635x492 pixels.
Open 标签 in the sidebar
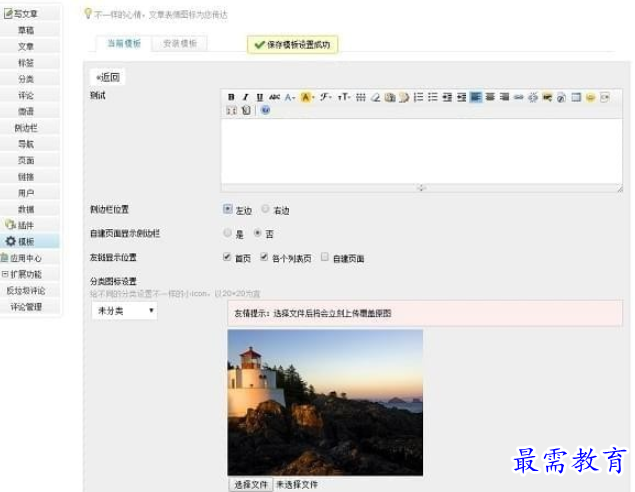pyautogui.click(x=26, y=63)
